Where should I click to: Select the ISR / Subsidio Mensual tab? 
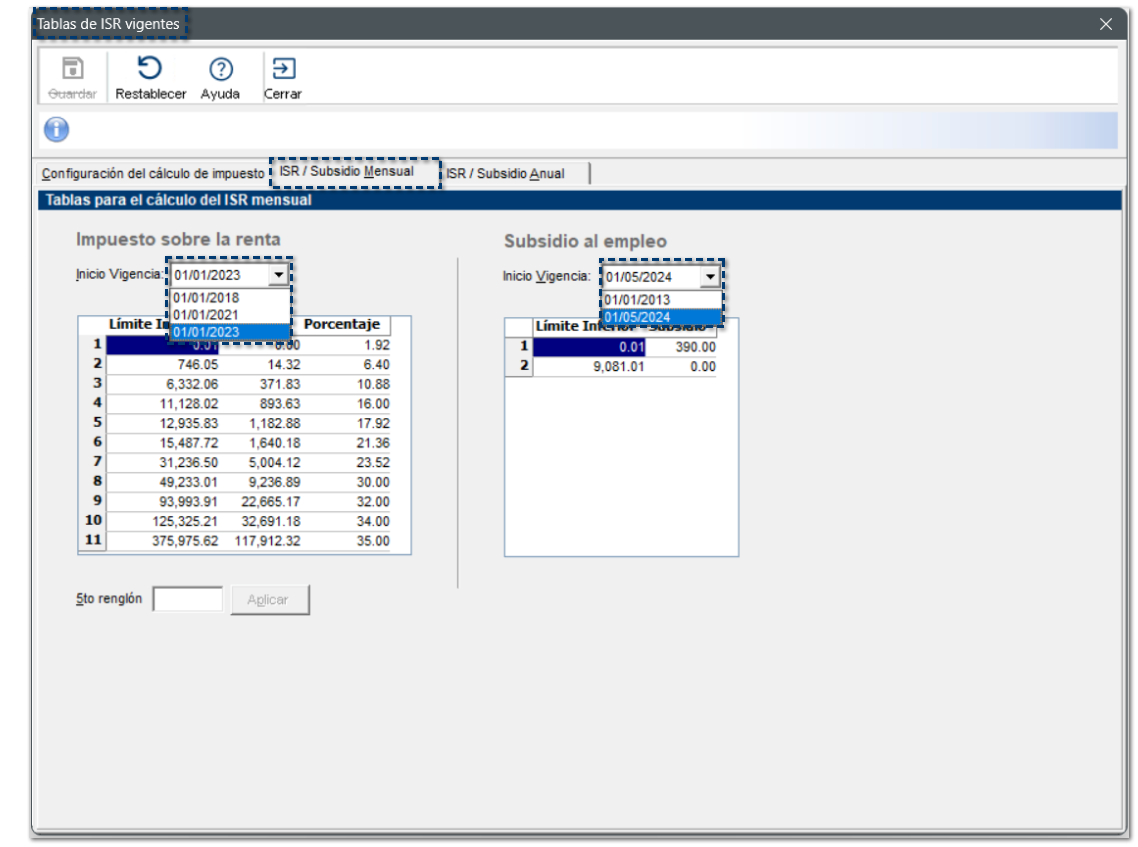[x=346, y=172]
